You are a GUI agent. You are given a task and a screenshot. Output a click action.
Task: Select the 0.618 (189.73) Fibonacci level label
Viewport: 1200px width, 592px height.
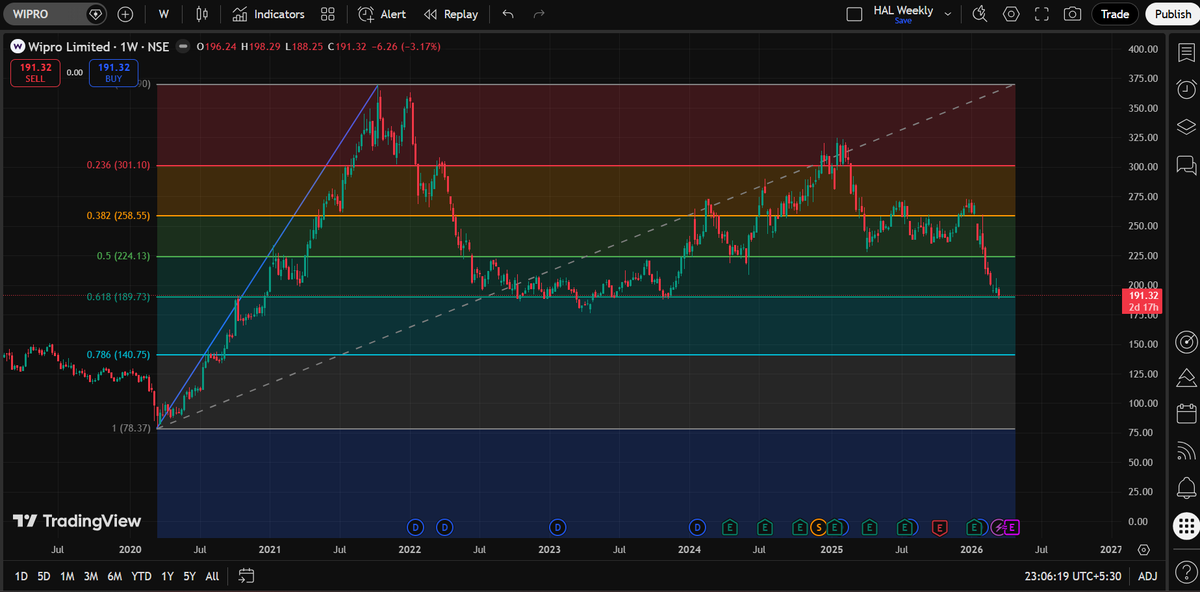point(117,297)
